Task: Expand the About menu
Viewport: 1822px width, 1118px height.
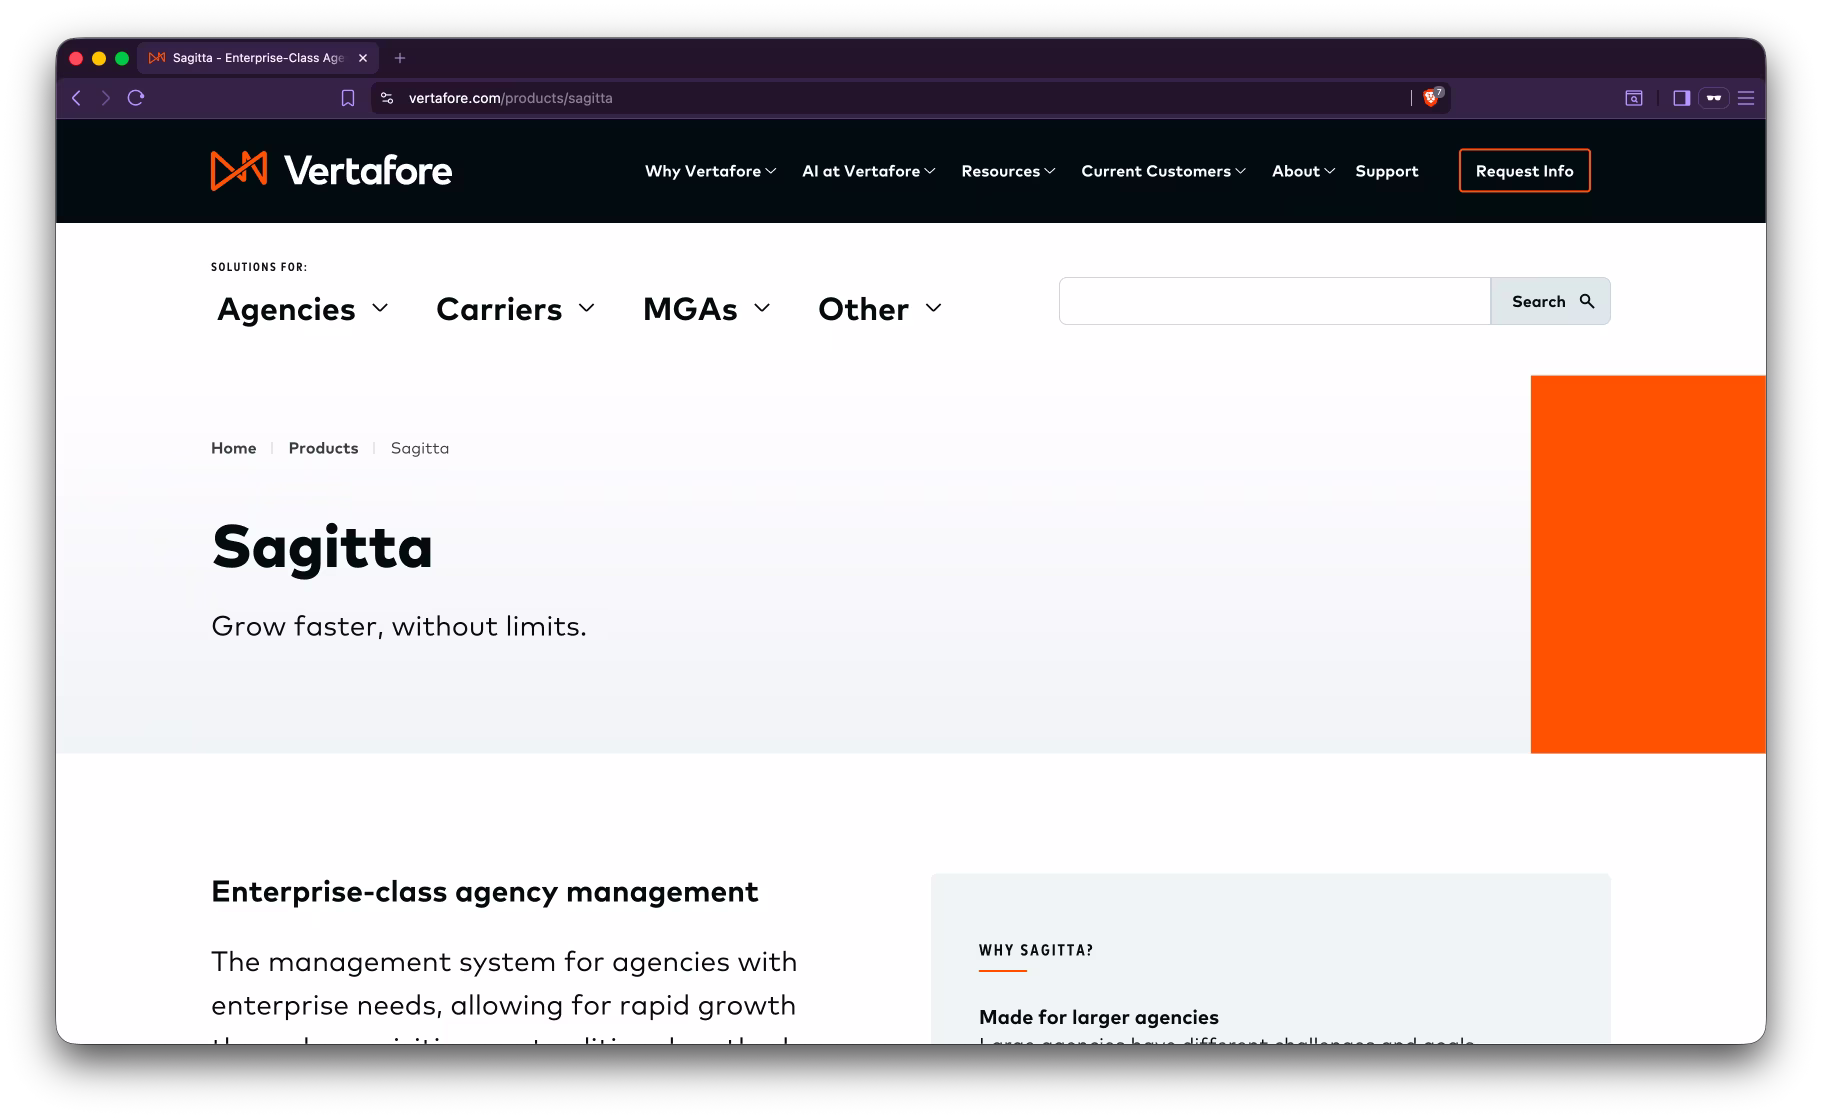Action: tap(1303, 171)
